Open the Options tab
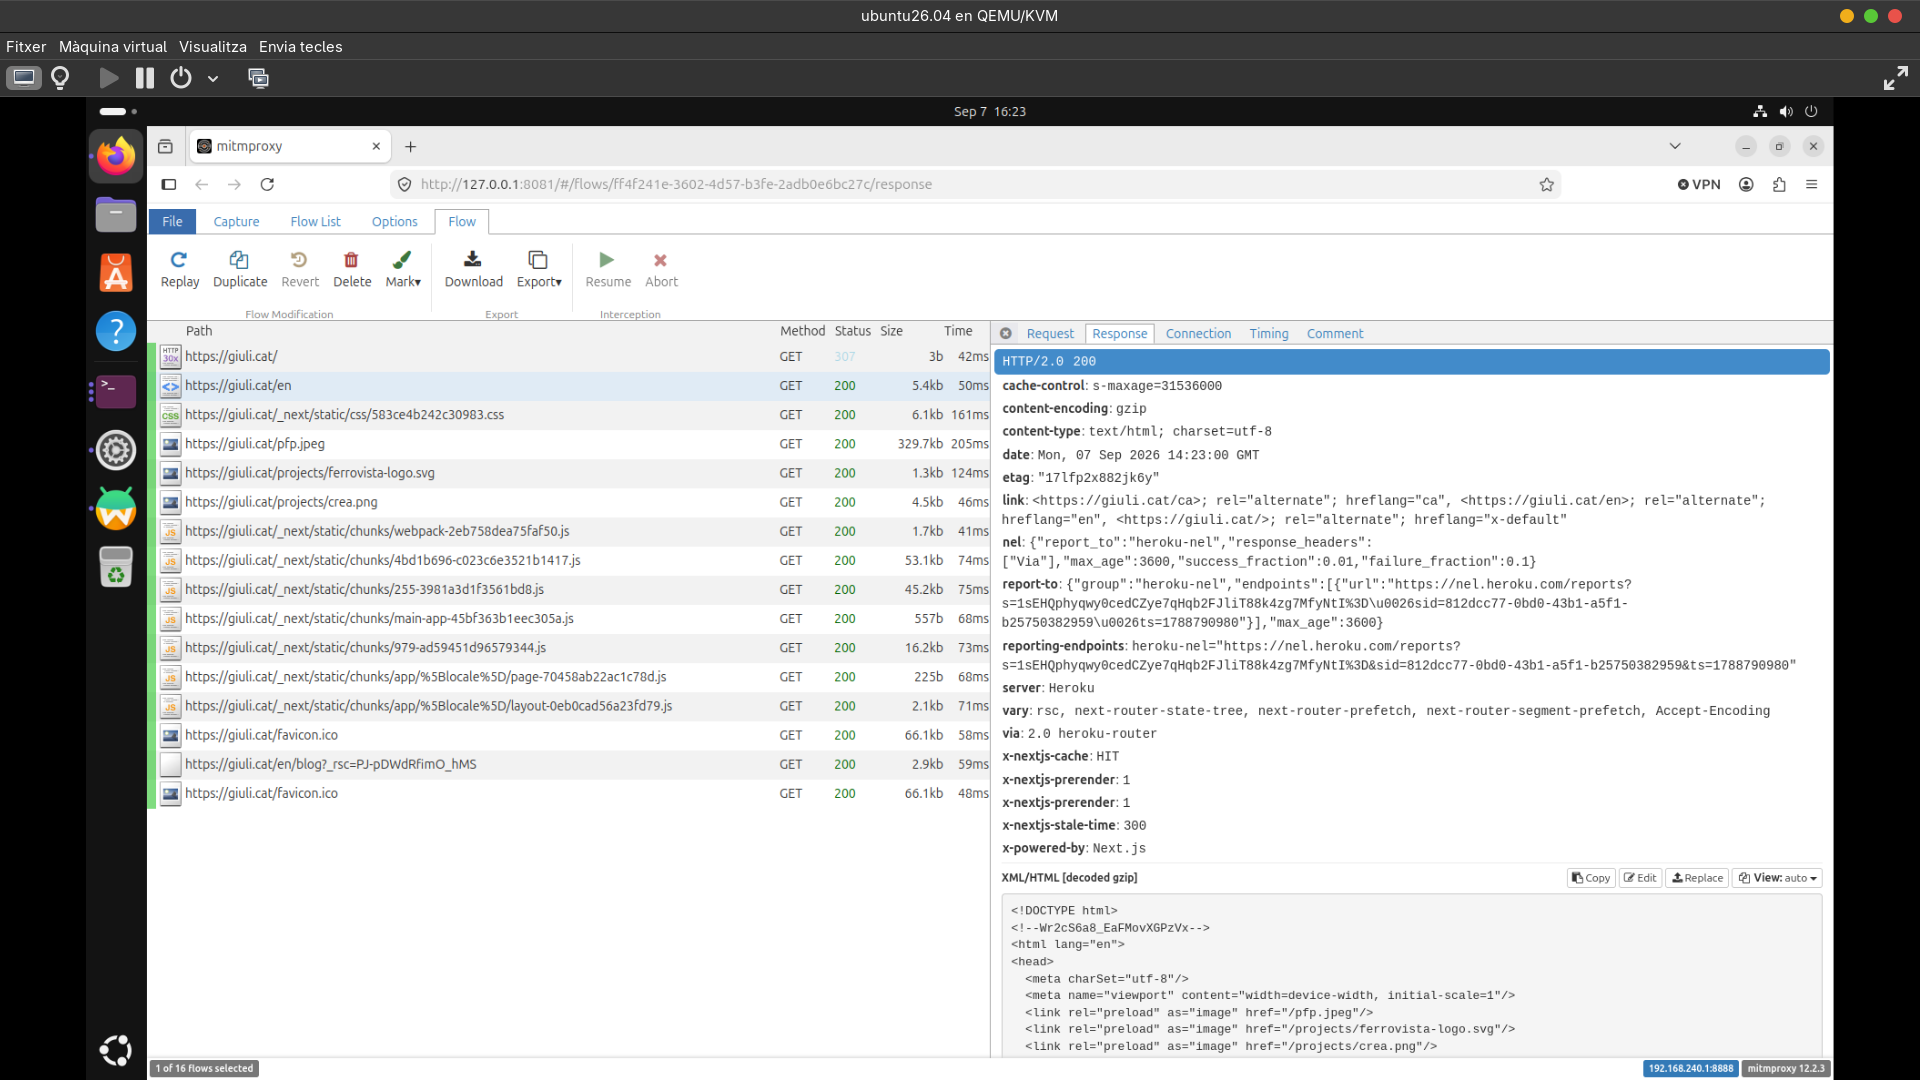Viewport: 1920px width, 1080px height. tap(394, 222)
